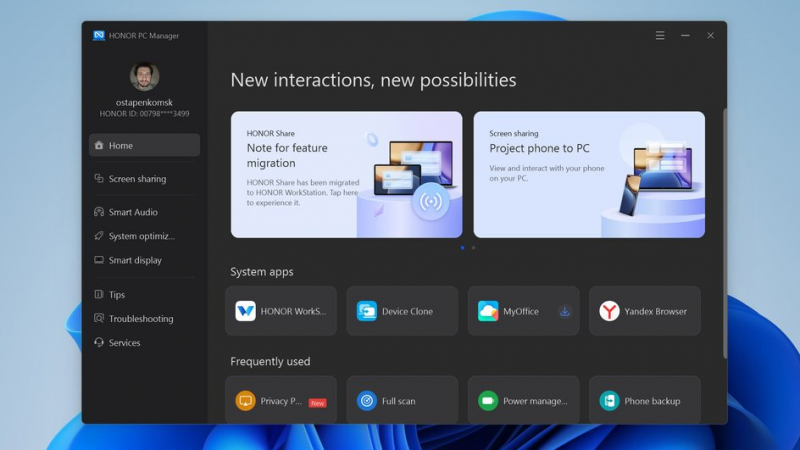
Task: Open the hamburger menu in title bar
Action: [660, 35]
